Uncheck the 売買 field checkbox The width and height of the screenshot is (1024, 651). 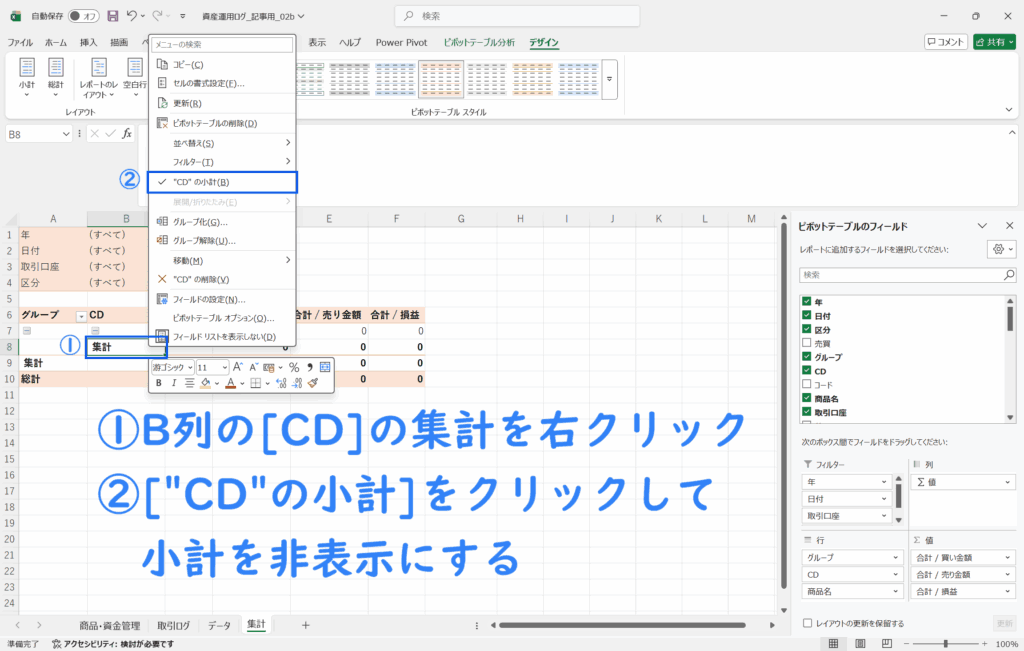(x=806, y=343)
